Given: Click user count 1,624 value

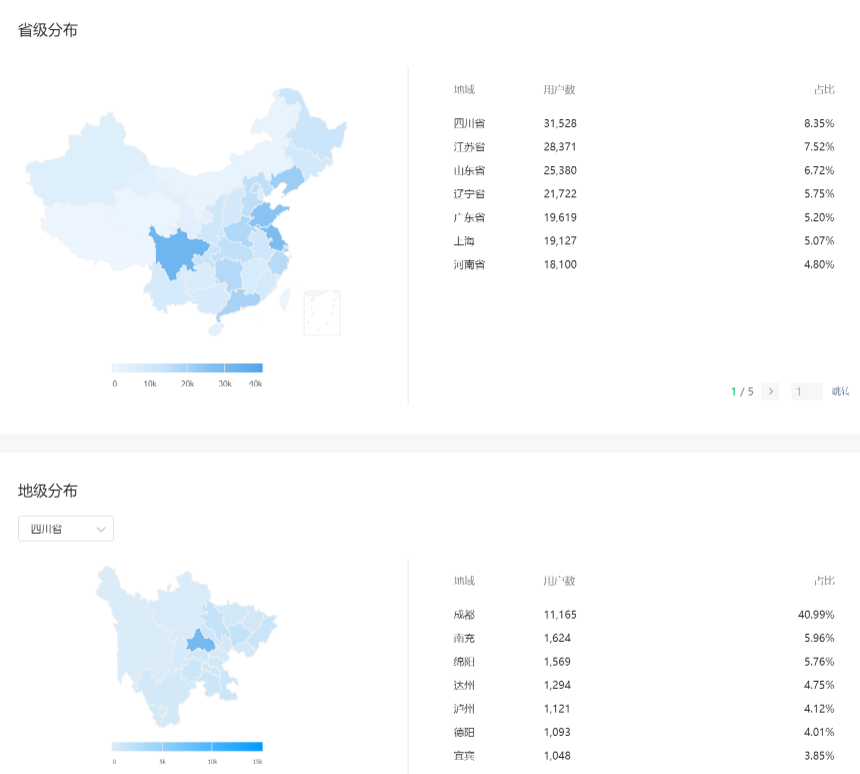Looking at the screenshot, I should click(x=557, y=639).
